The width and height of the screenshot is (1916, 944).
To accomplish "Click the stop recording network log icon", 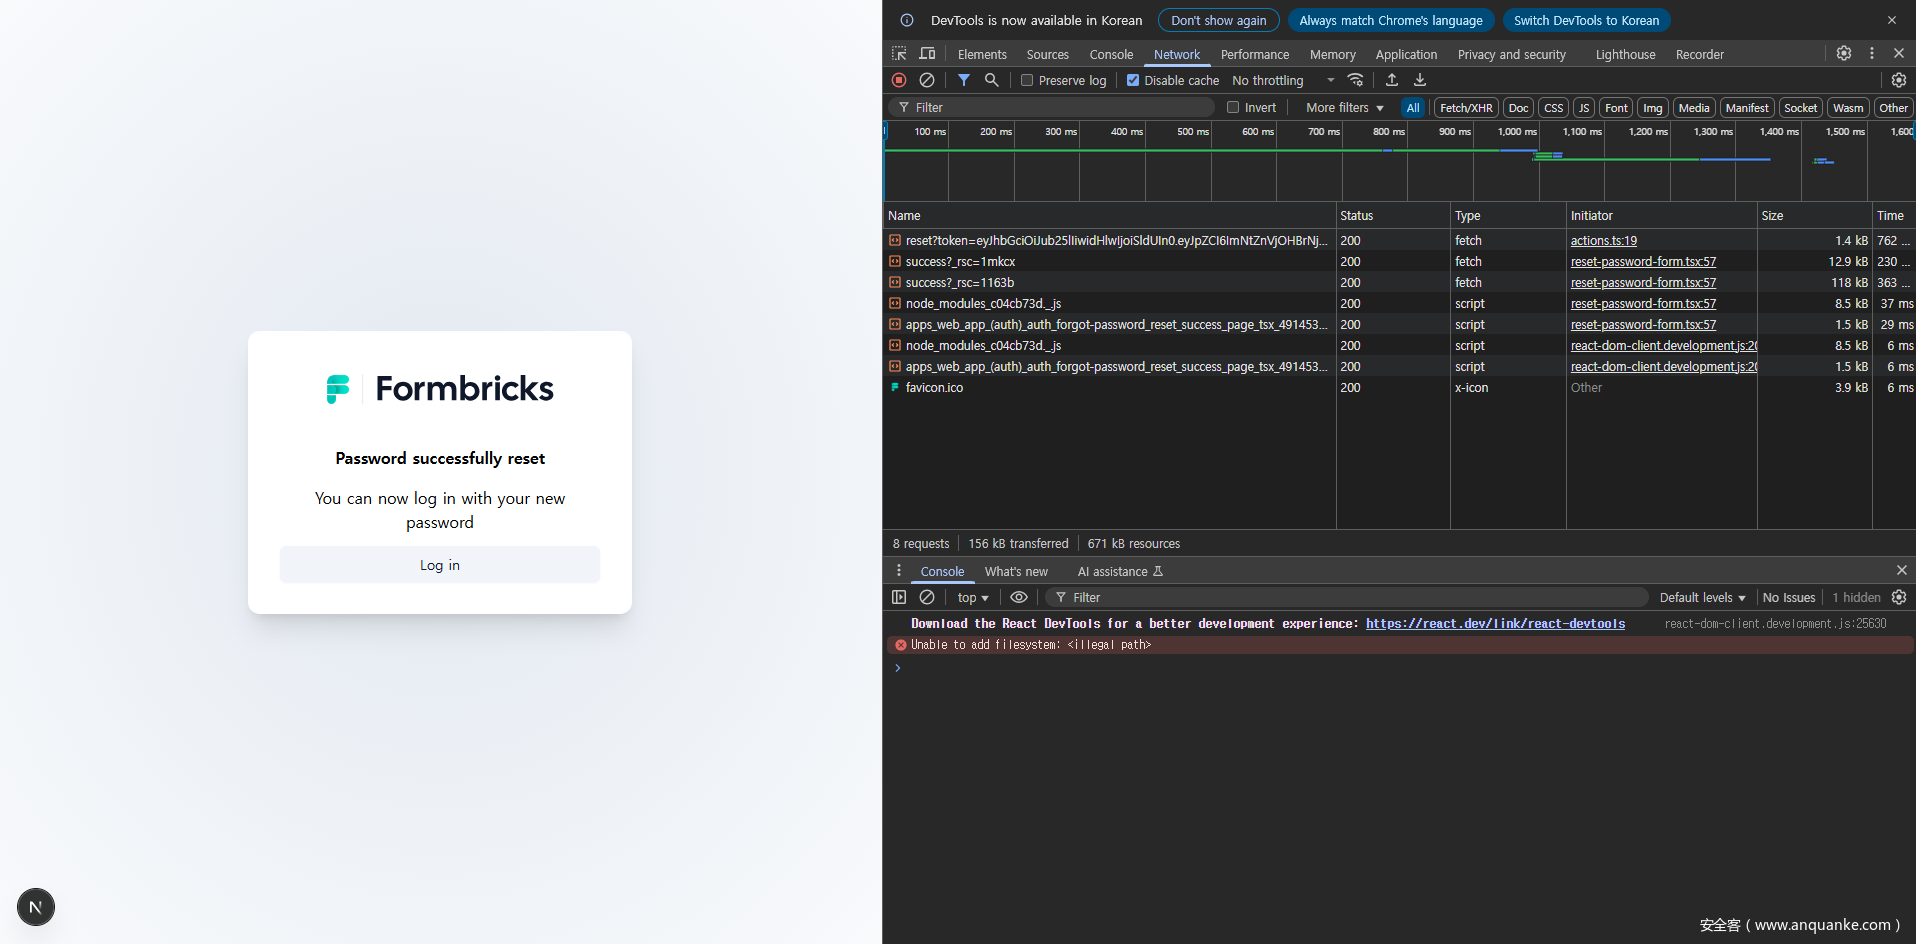I will 899,80.
